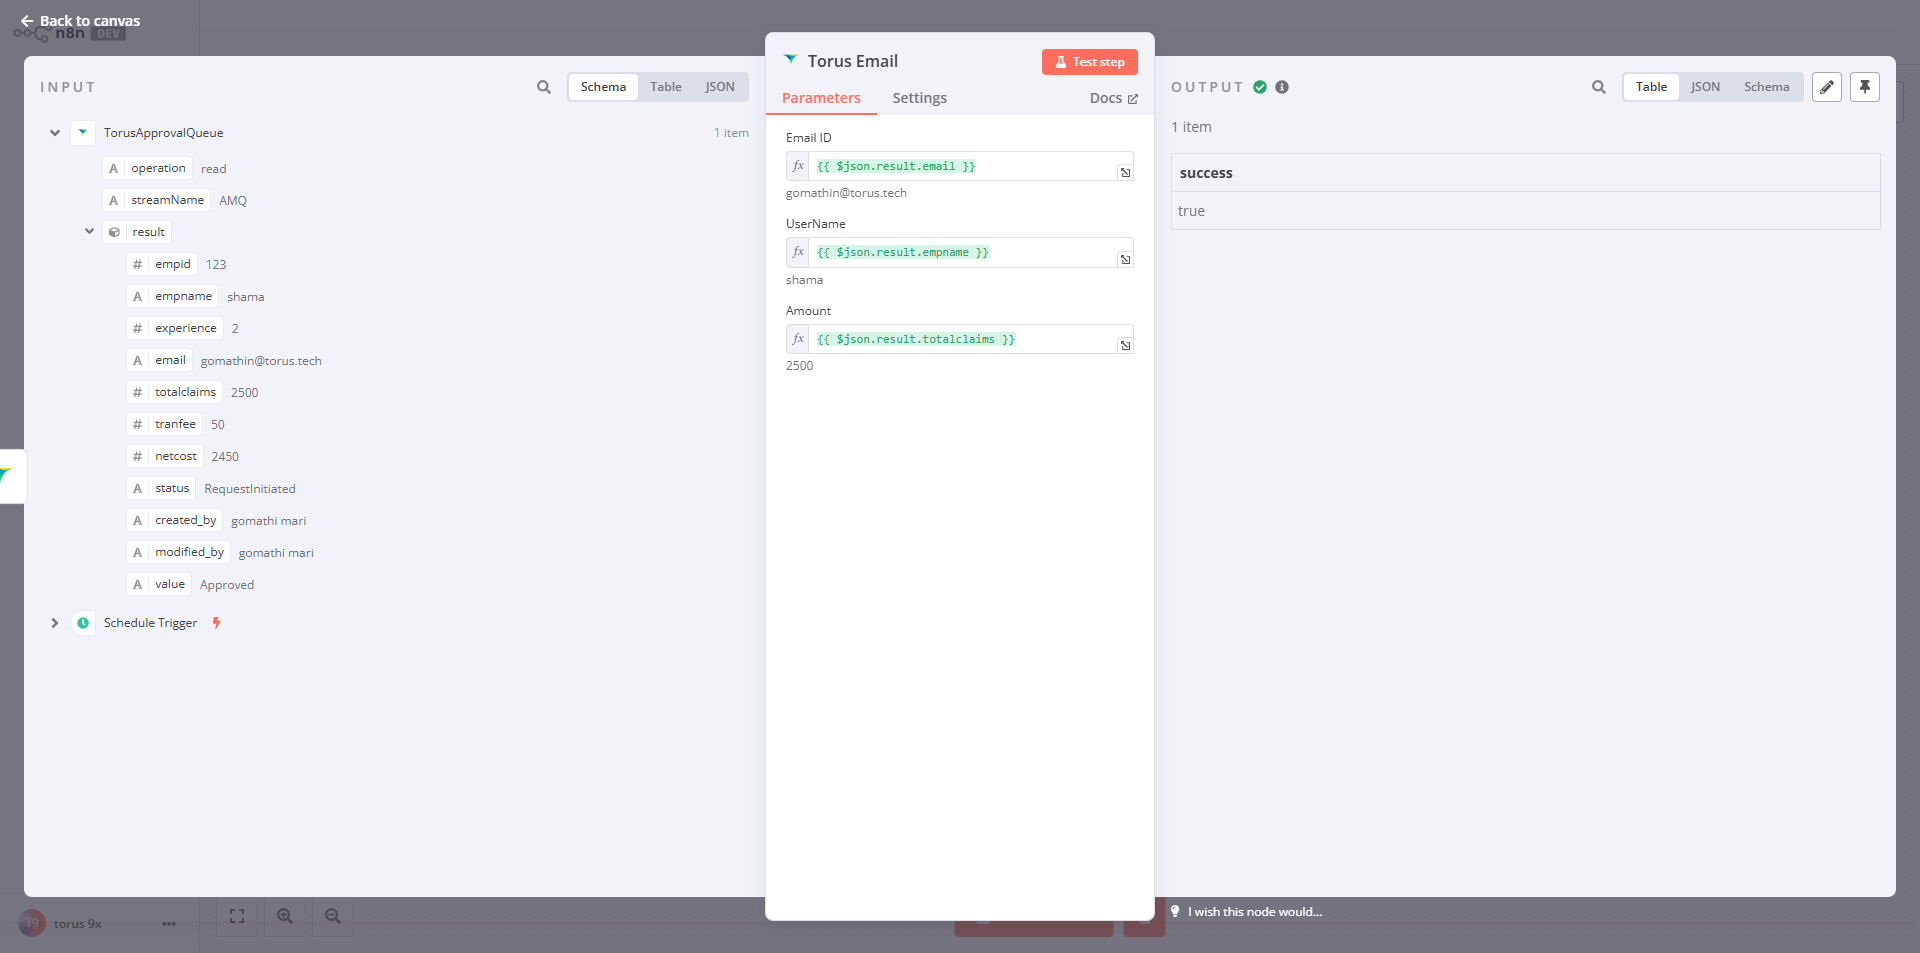Viewport: 1920px width, 953px height.
Task: Switch output view to Schema
Action: click(1766, 87)
